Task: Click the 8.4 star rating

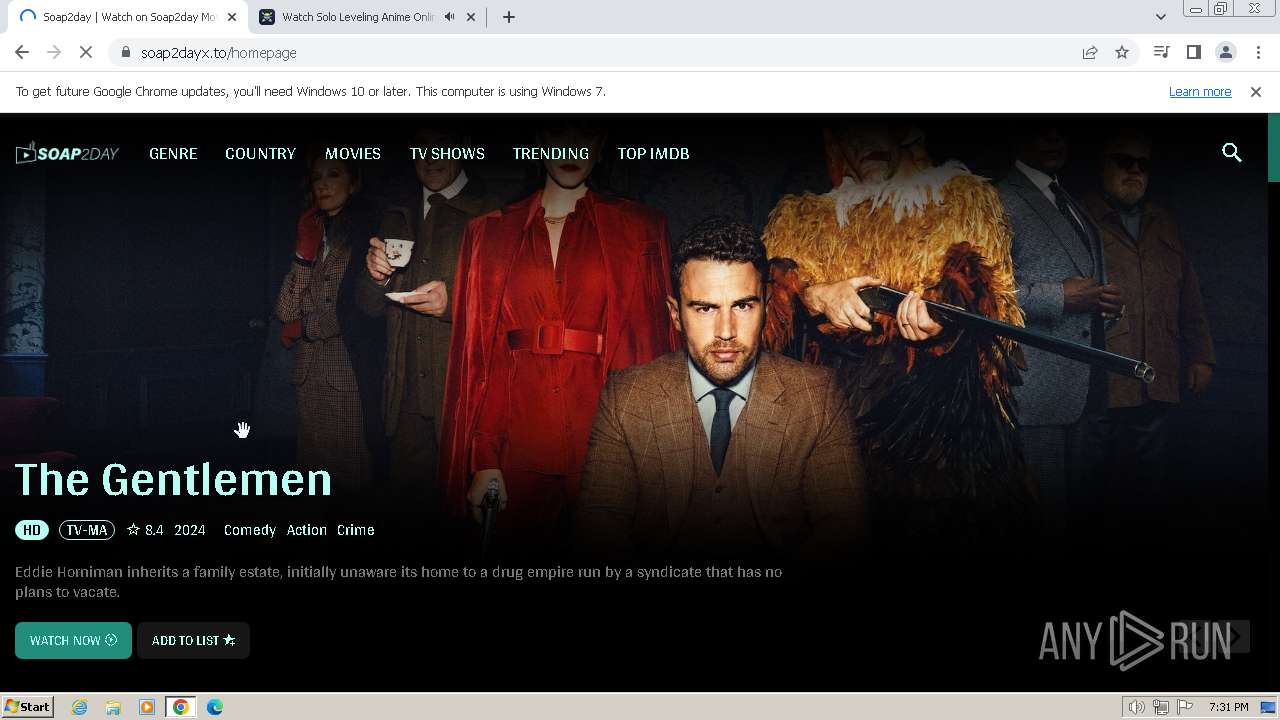Action: click(145, 530)
